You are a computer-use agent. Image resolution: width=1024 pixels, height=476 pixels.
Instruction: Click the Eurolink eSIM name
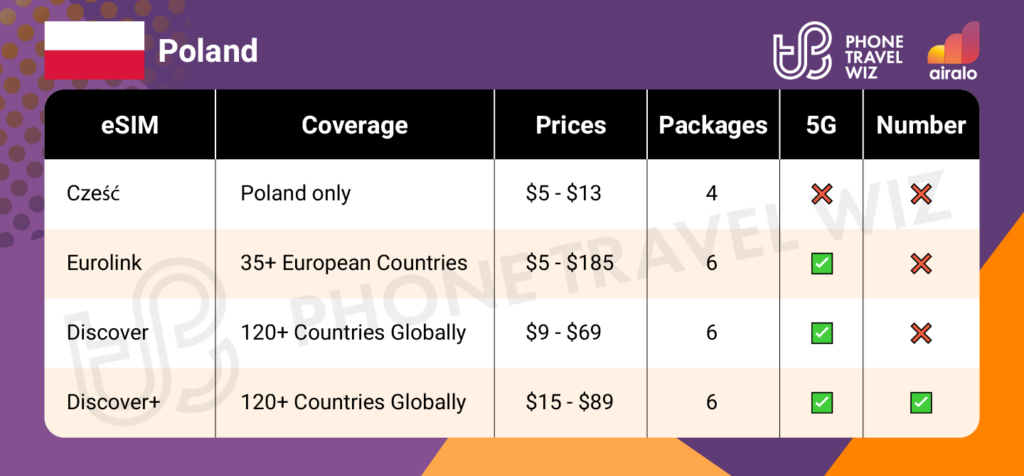click(106, 263)
